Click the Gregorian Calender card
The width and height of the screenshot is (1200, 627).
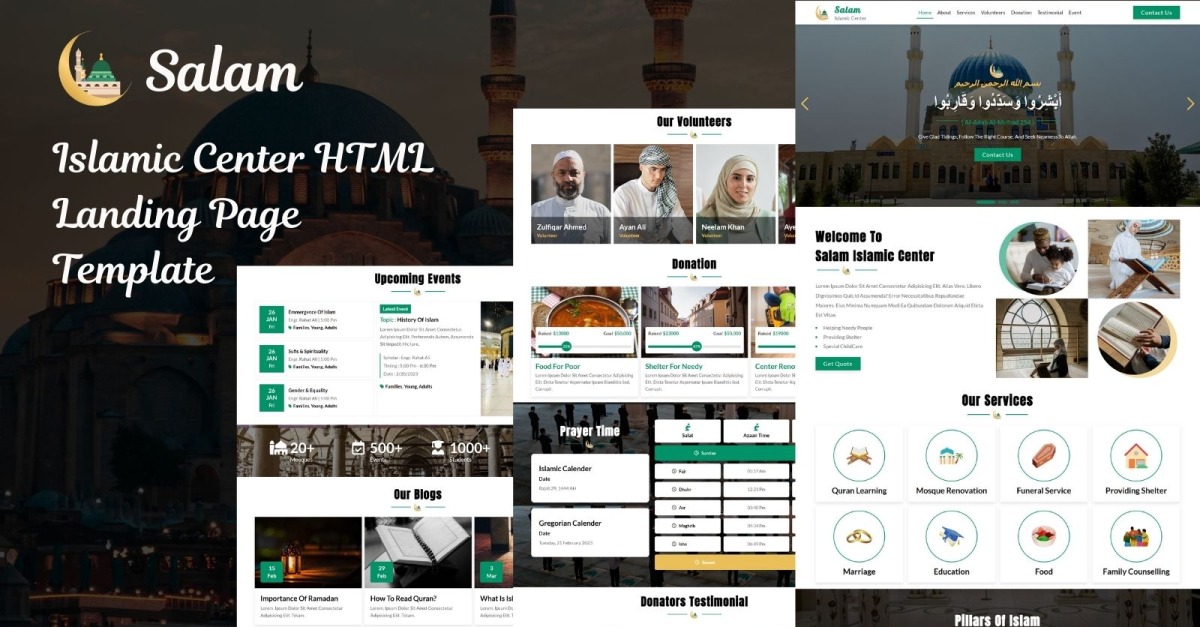point(590,532)
